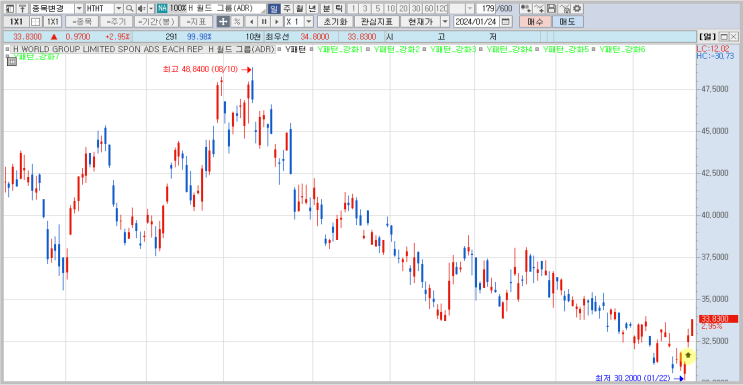Toggle the Y패턴_강화1 indicator marker
The height and width of the screenshot is (385, 743).
(x=313, y=49)
